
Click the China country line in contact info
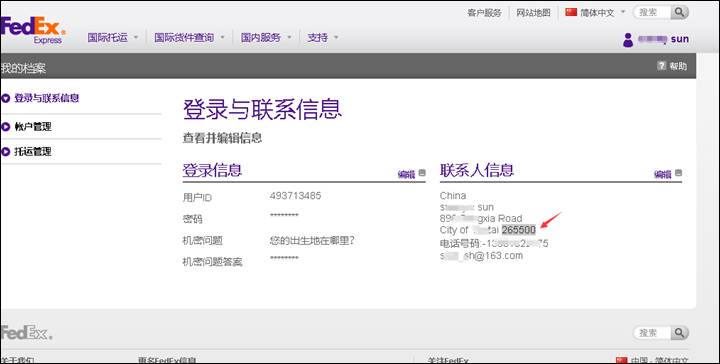pyautogui.click(x=453, y=196)
